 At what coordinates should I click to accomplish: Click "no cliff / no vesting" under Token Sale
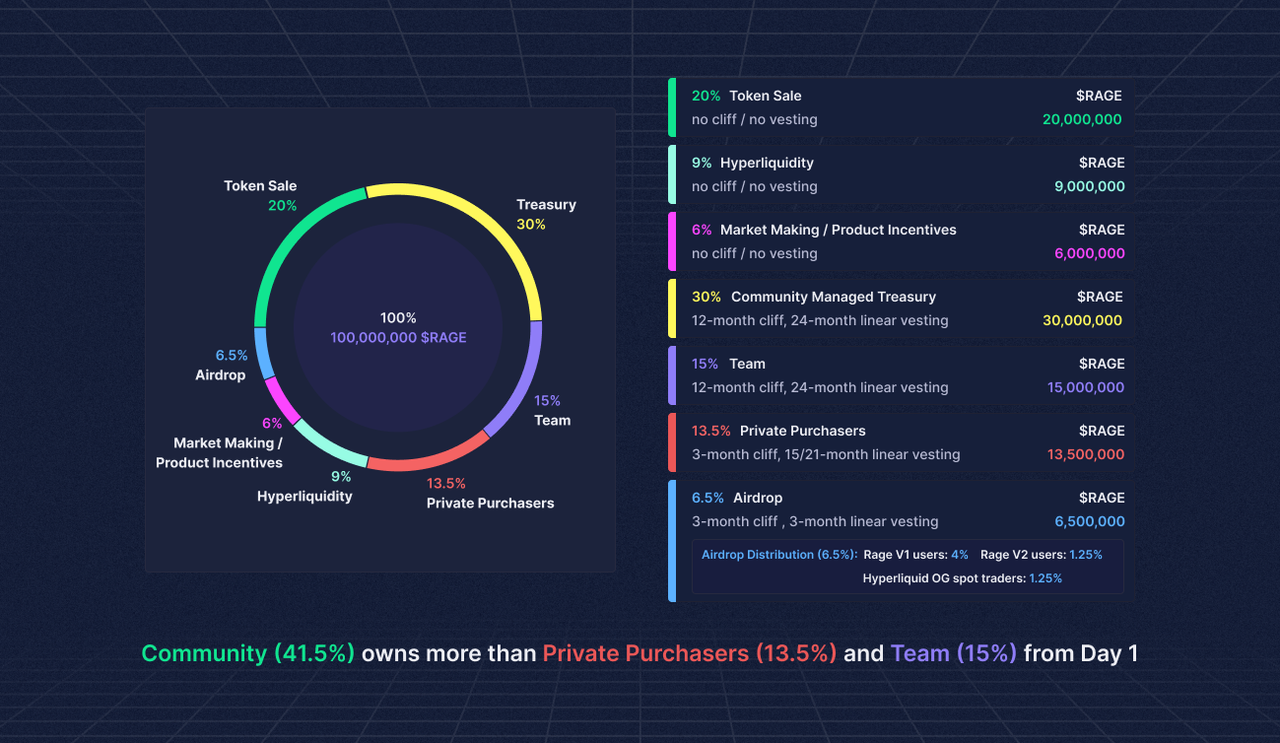click(755, 119)
